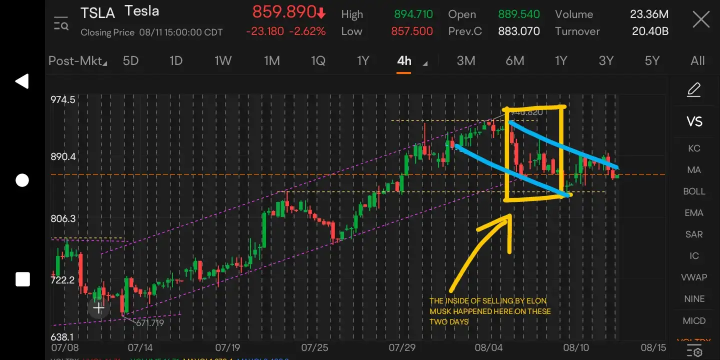Toggle the EMA indicator
720x360 pixels.
click(x=694, y=213)
